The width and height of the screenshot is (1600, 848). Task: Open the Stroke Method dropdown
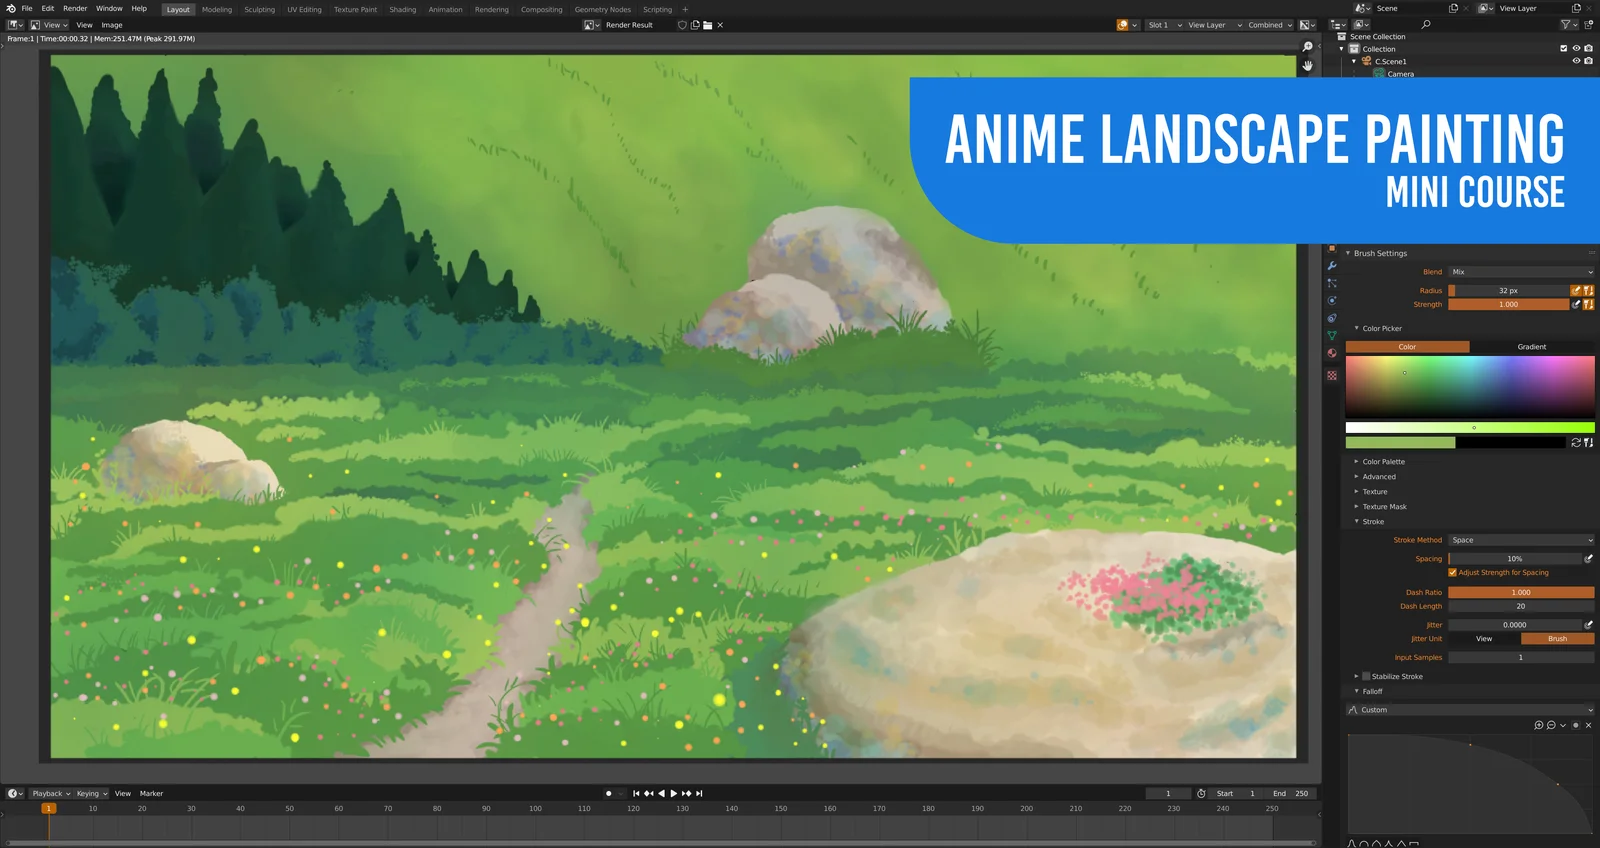coord(1520,540)
